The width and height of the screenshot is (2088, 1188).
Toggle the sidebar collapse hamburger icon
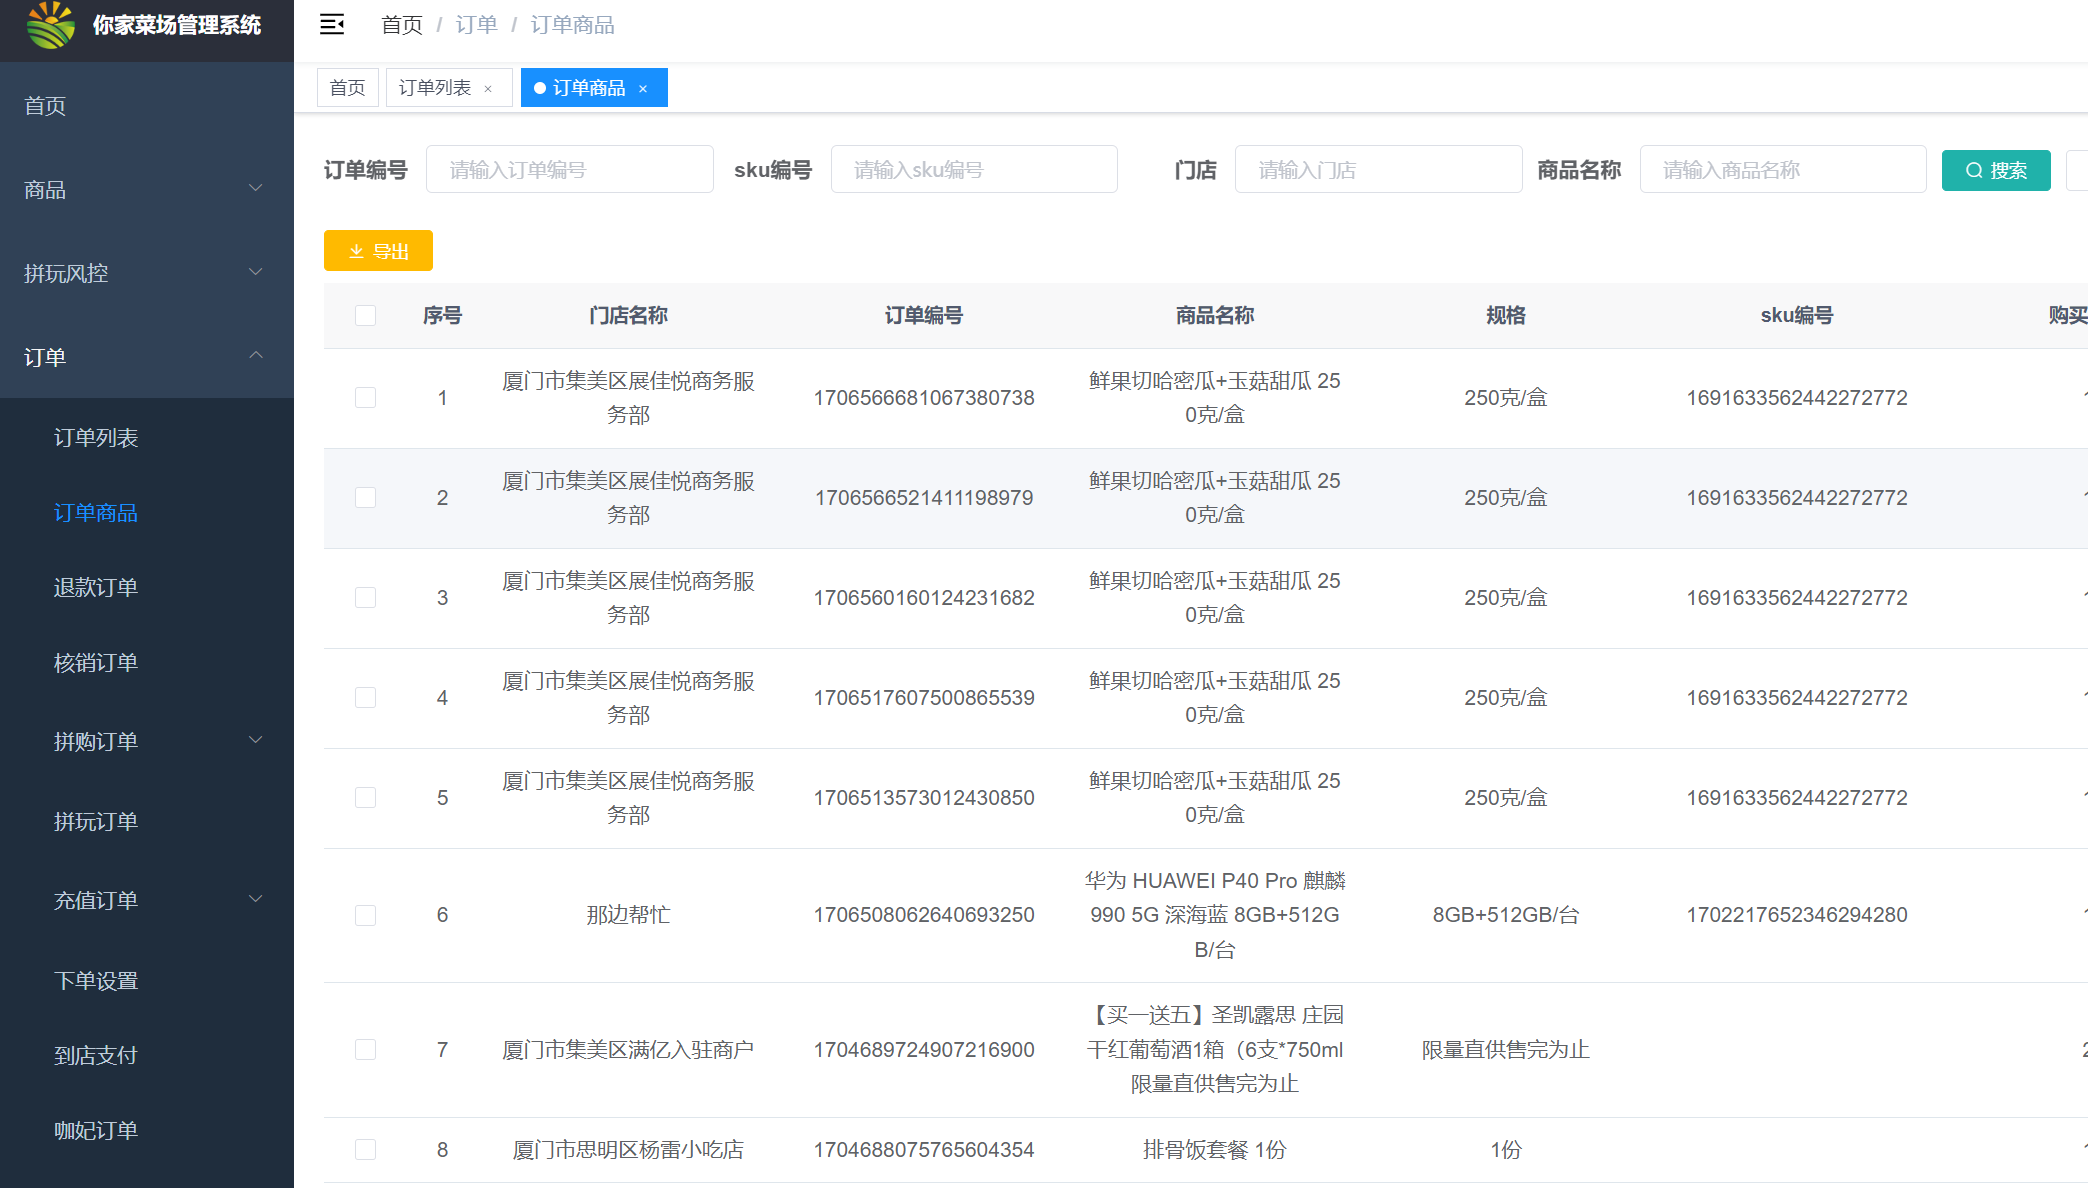point(332,24)
